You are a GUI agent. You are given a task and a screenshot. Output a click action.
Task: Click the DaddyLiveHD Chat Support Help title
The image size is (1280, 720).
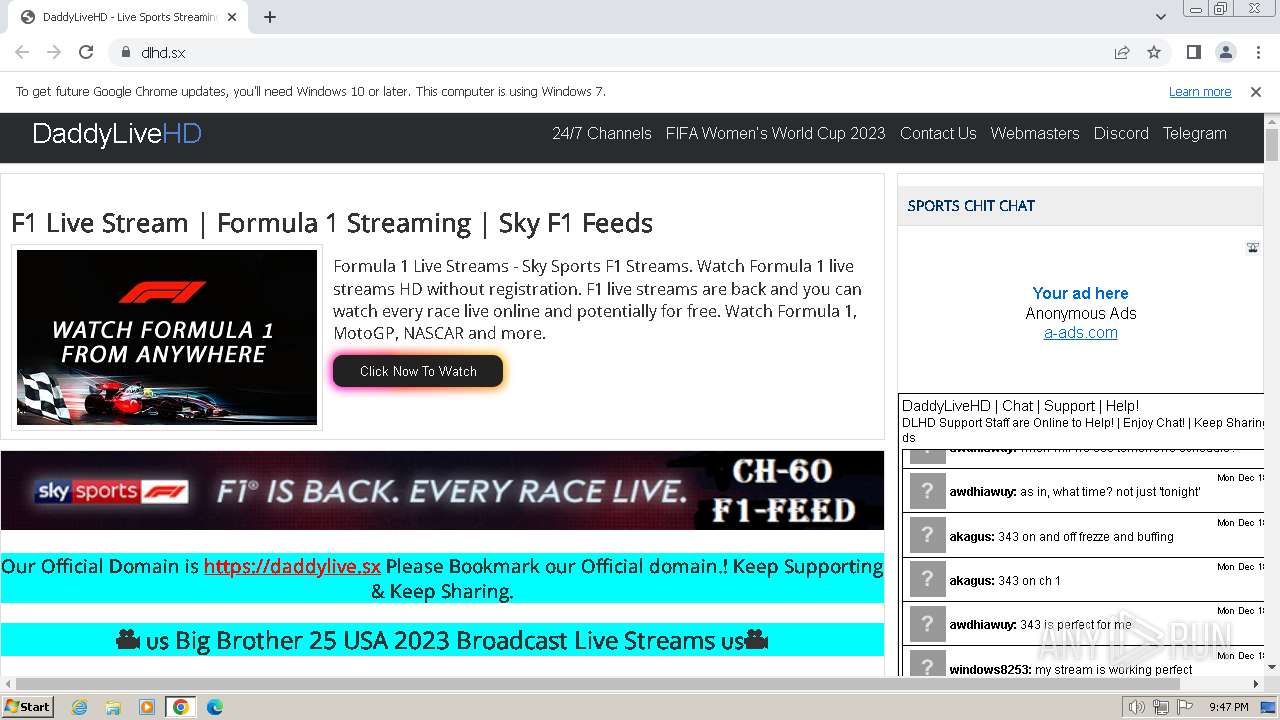(x=1020, y=406)
